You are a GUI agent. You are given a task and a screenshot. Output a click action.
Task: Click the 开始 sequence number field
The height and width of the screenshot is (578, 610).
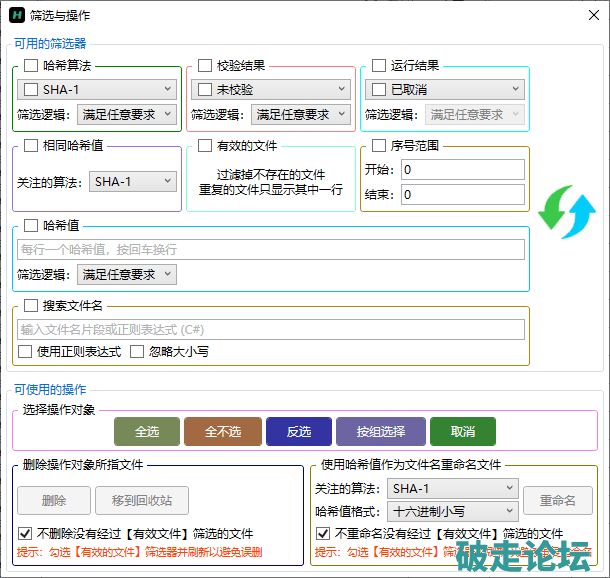(x=461, y=170)
